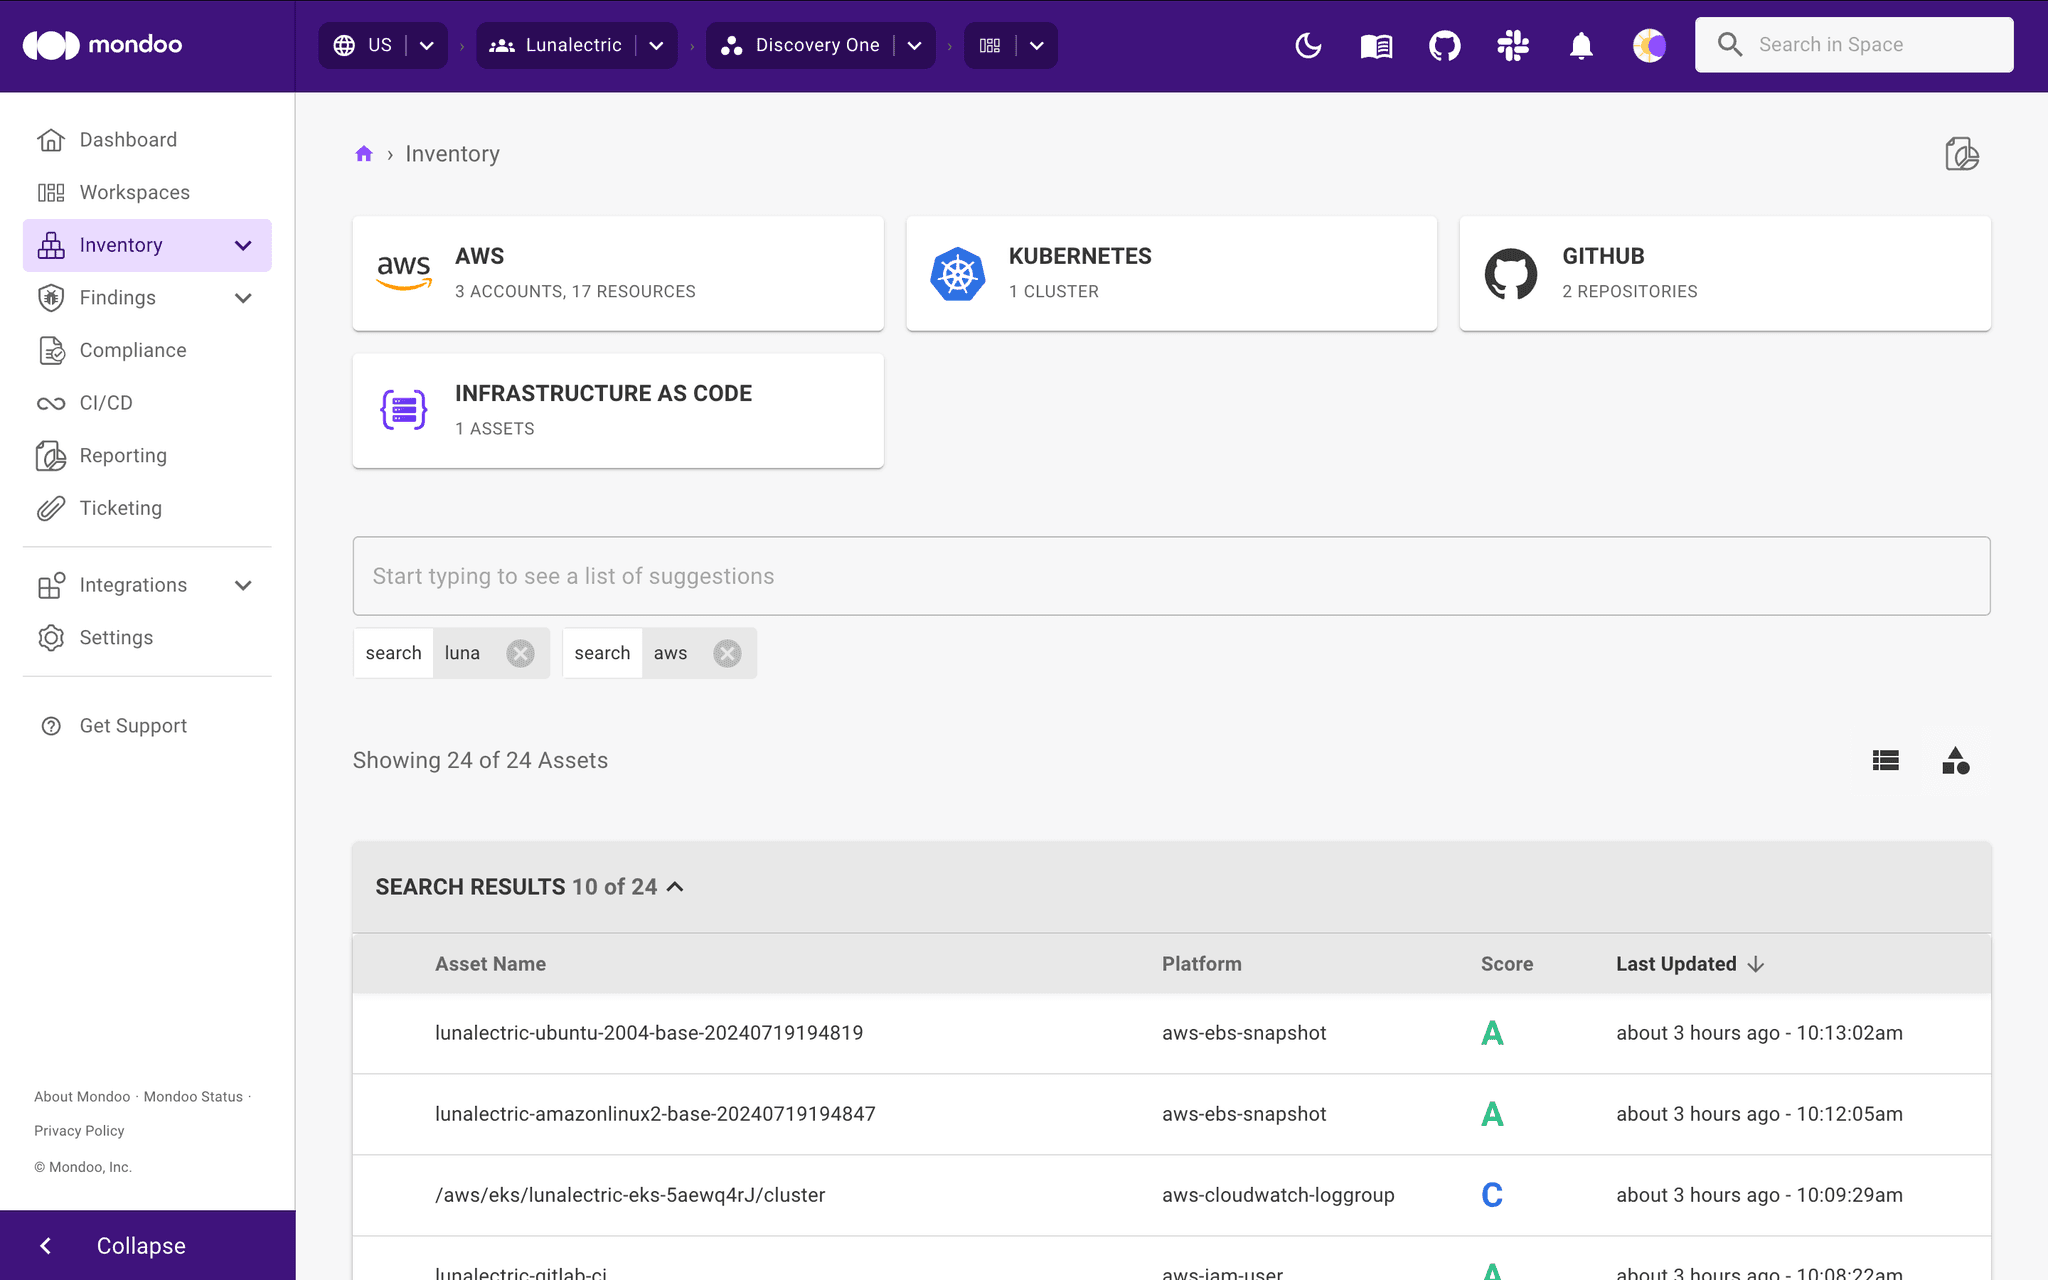
Task: Switch to grid view of assets
Action: (x=1956, y=761)
